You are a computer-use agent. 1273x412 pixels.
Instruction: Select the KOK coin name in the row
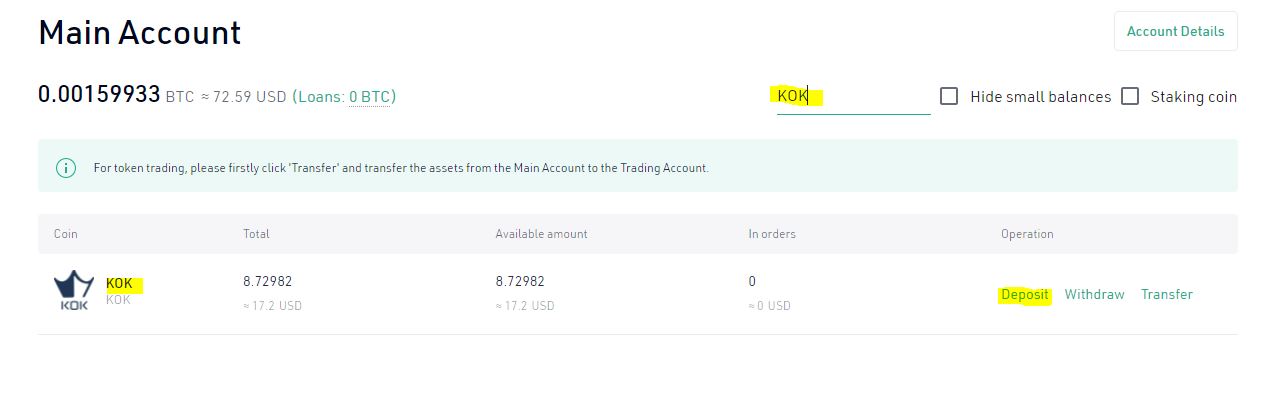[x=119, y=284]
